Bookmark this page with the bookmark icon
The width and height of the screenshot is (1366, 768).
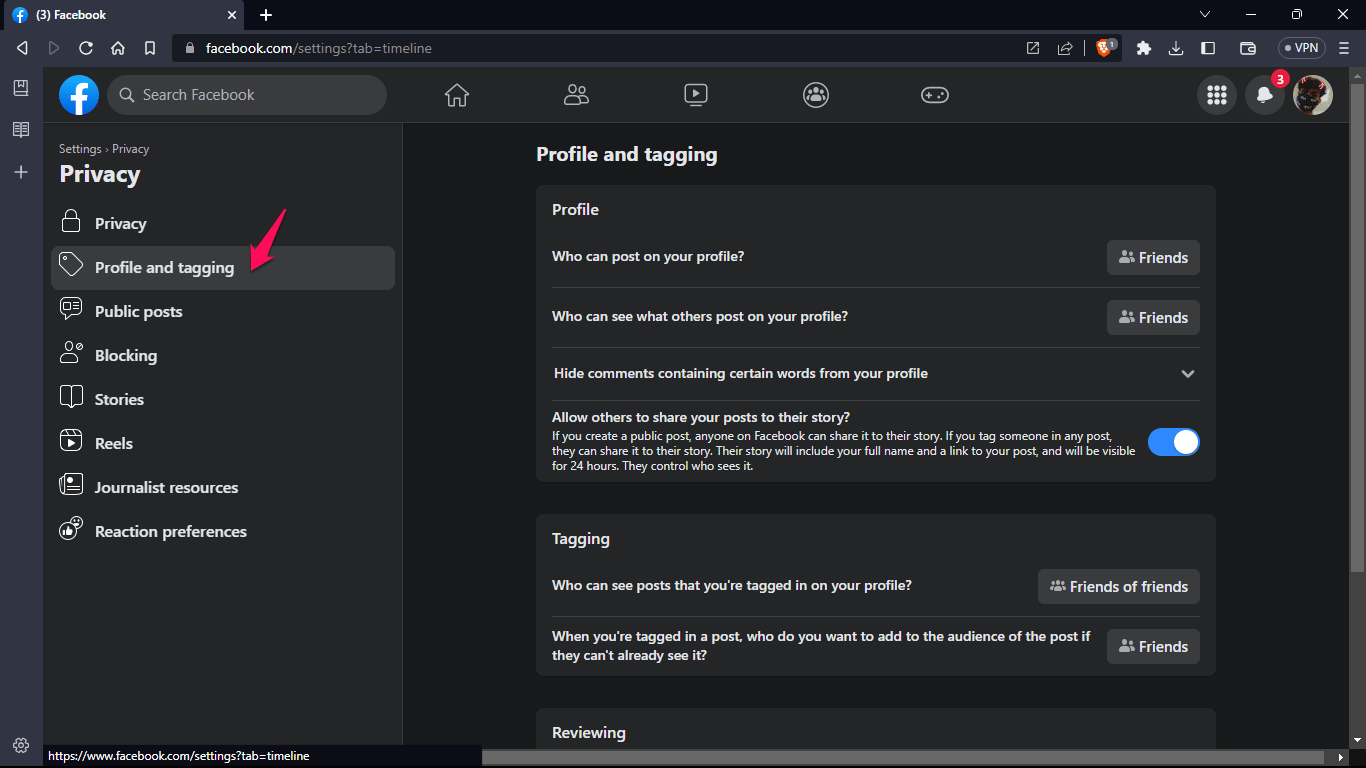150,48
